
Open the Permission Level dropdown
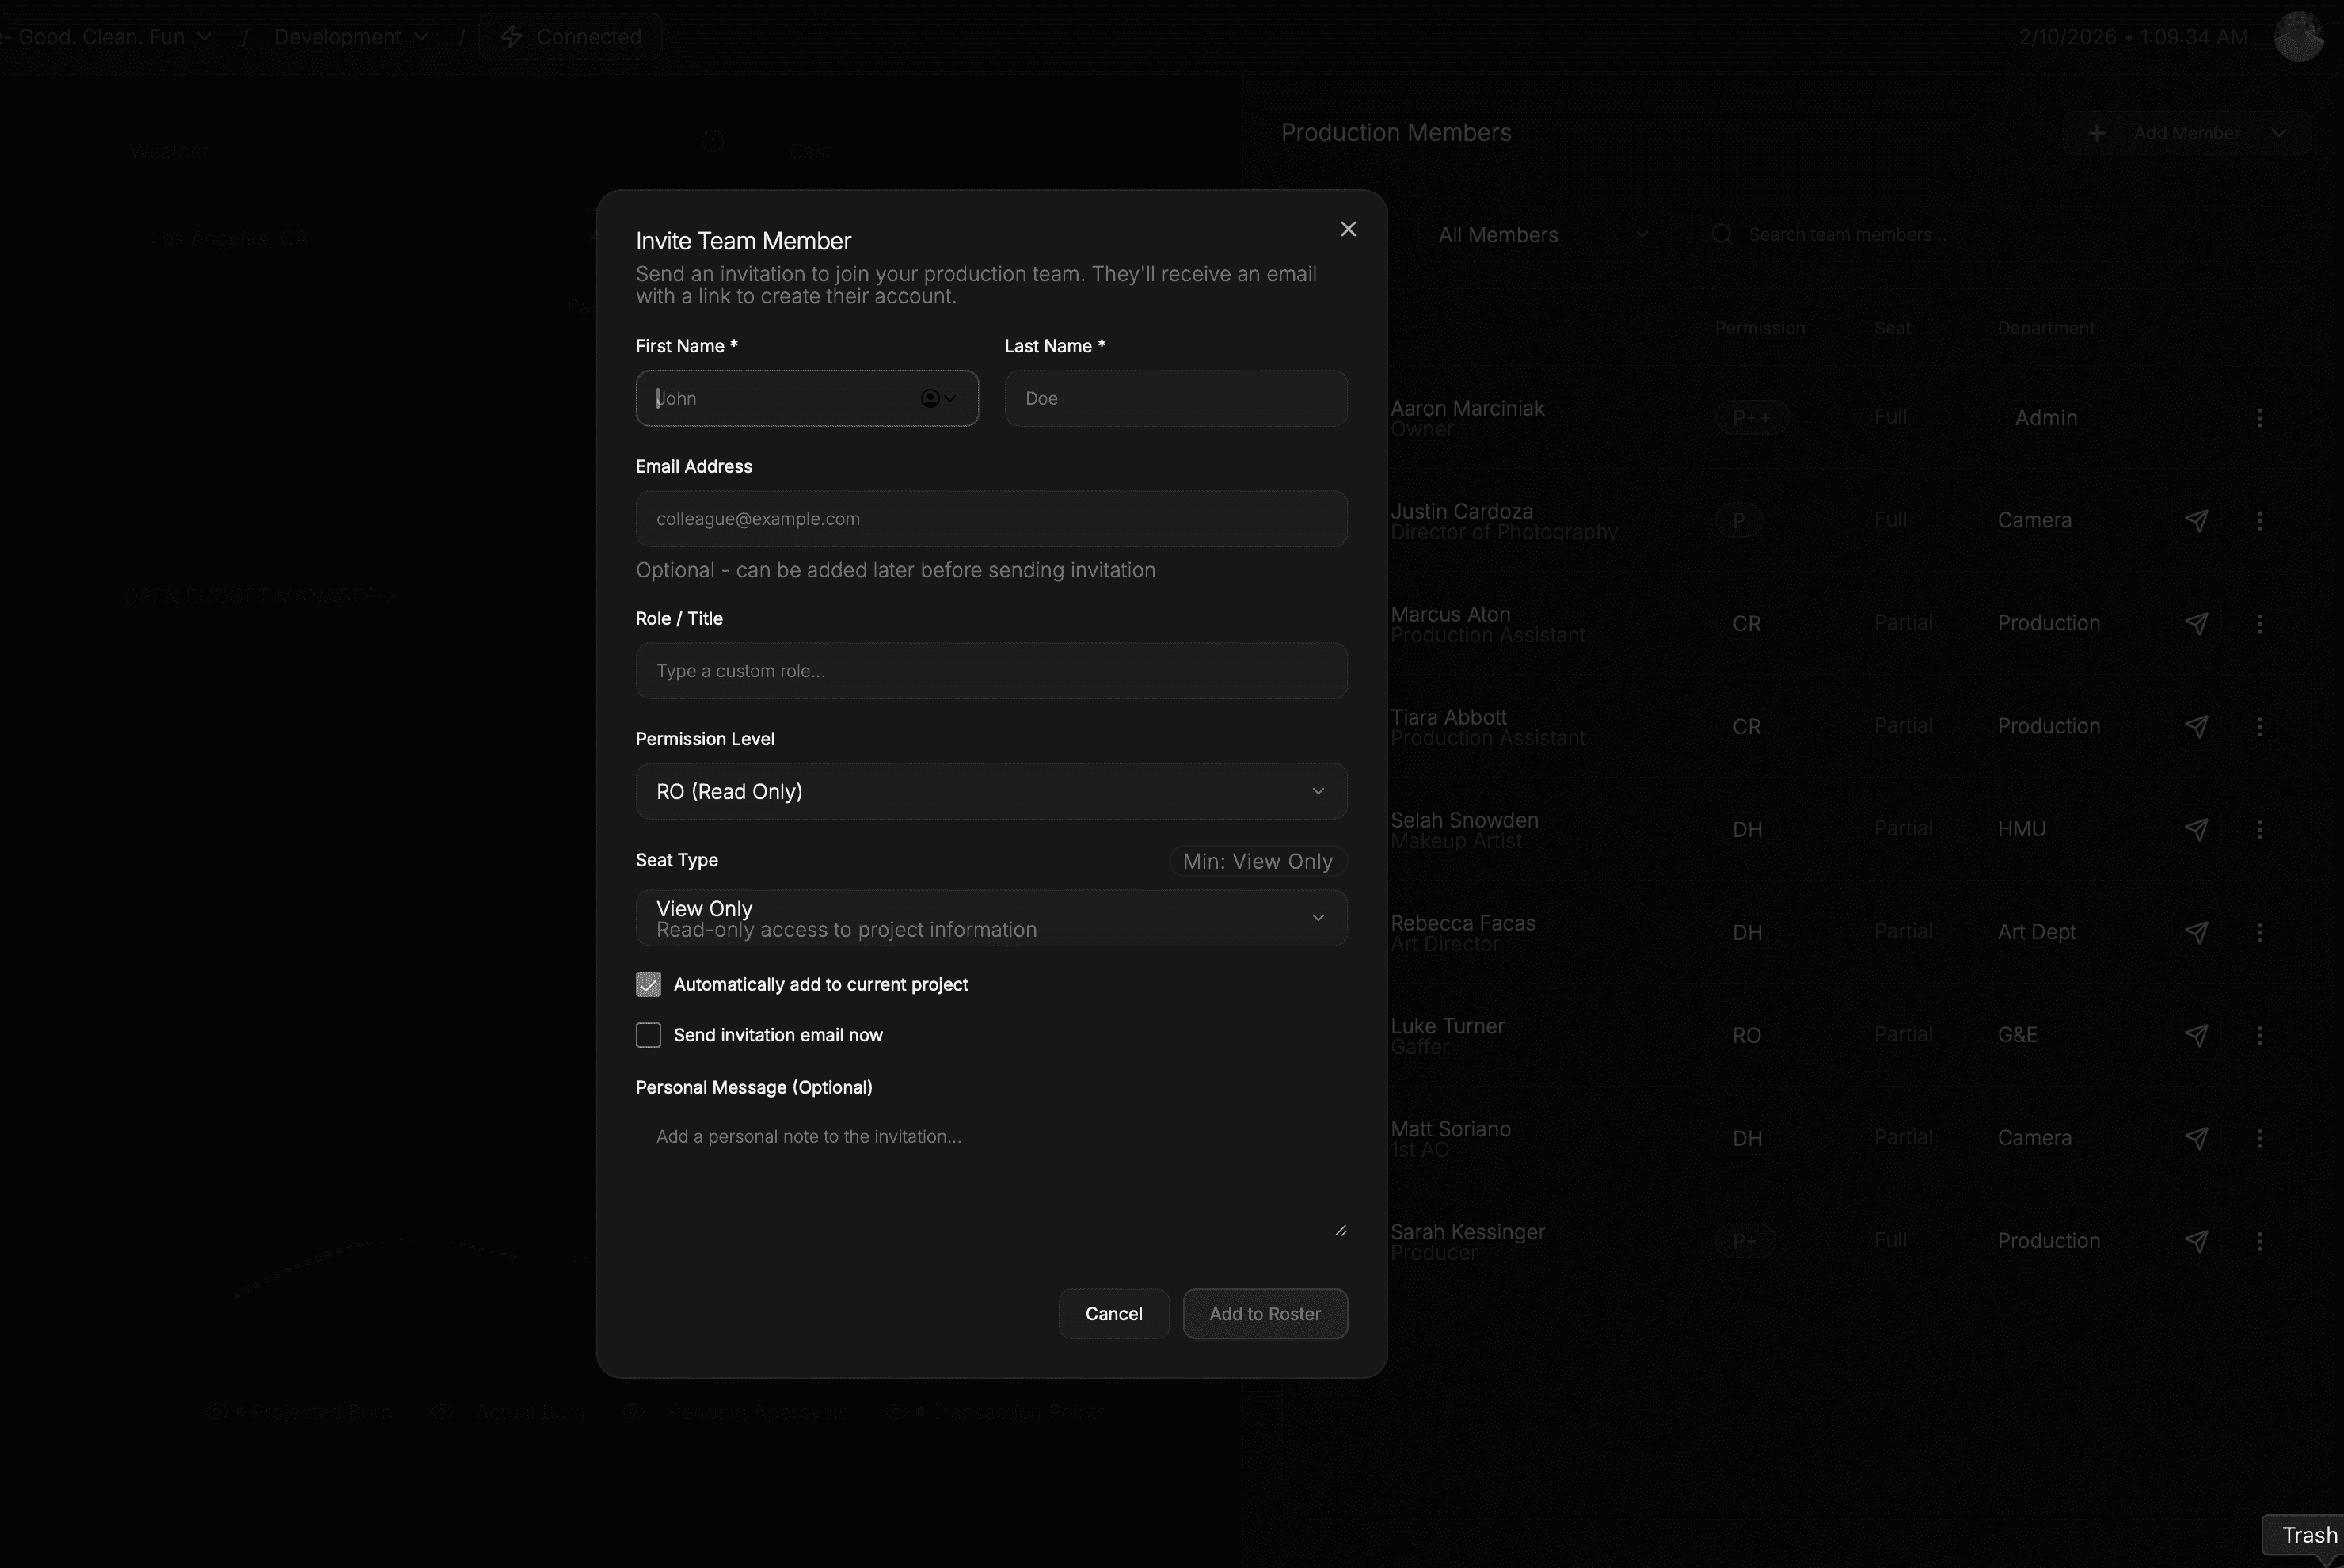coord(991,792)
